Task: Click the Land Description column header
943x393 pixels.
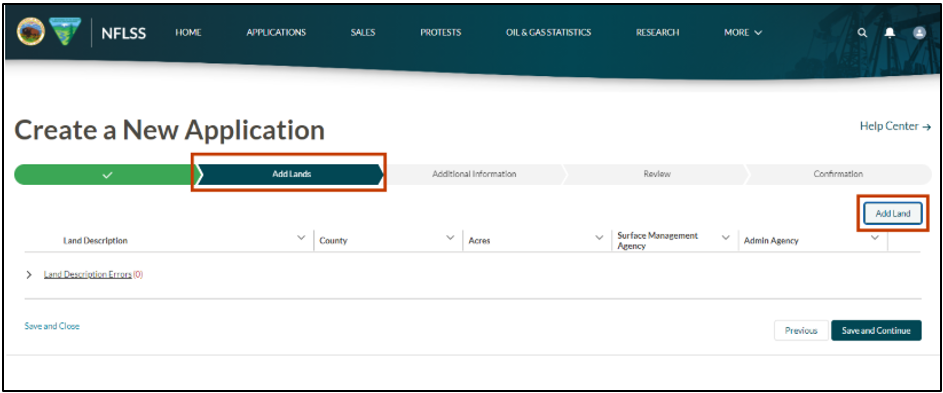Action: pos(96,241)
